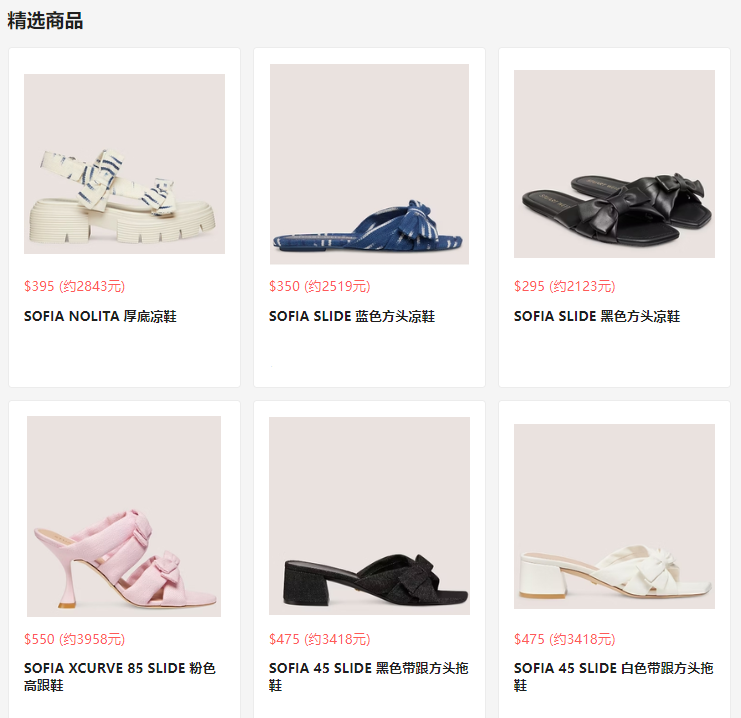Click the SOFIA 45 SLIDE 白色带跟方头拖鞋 title
This screenshot has width=741, height=718.
613,676
